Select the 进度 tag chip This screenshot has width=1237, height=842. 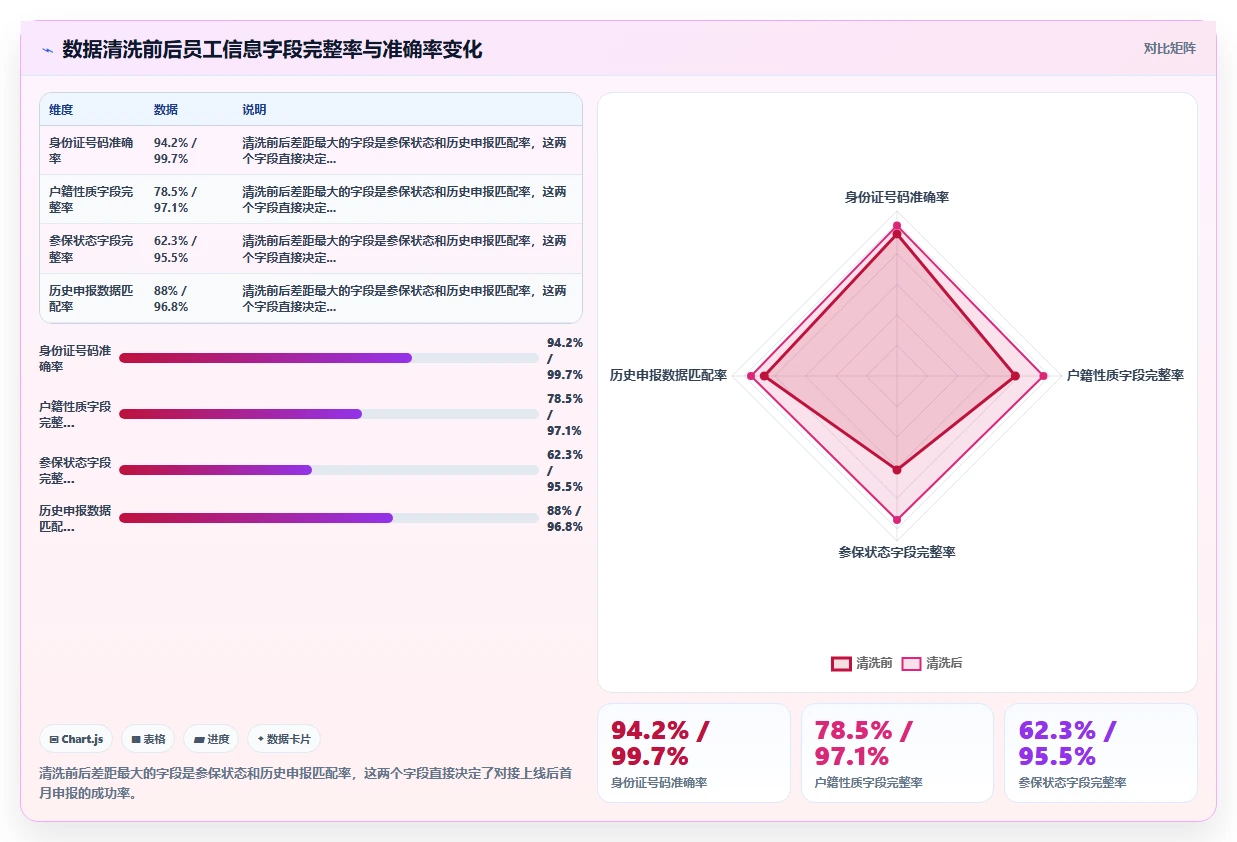211,739
